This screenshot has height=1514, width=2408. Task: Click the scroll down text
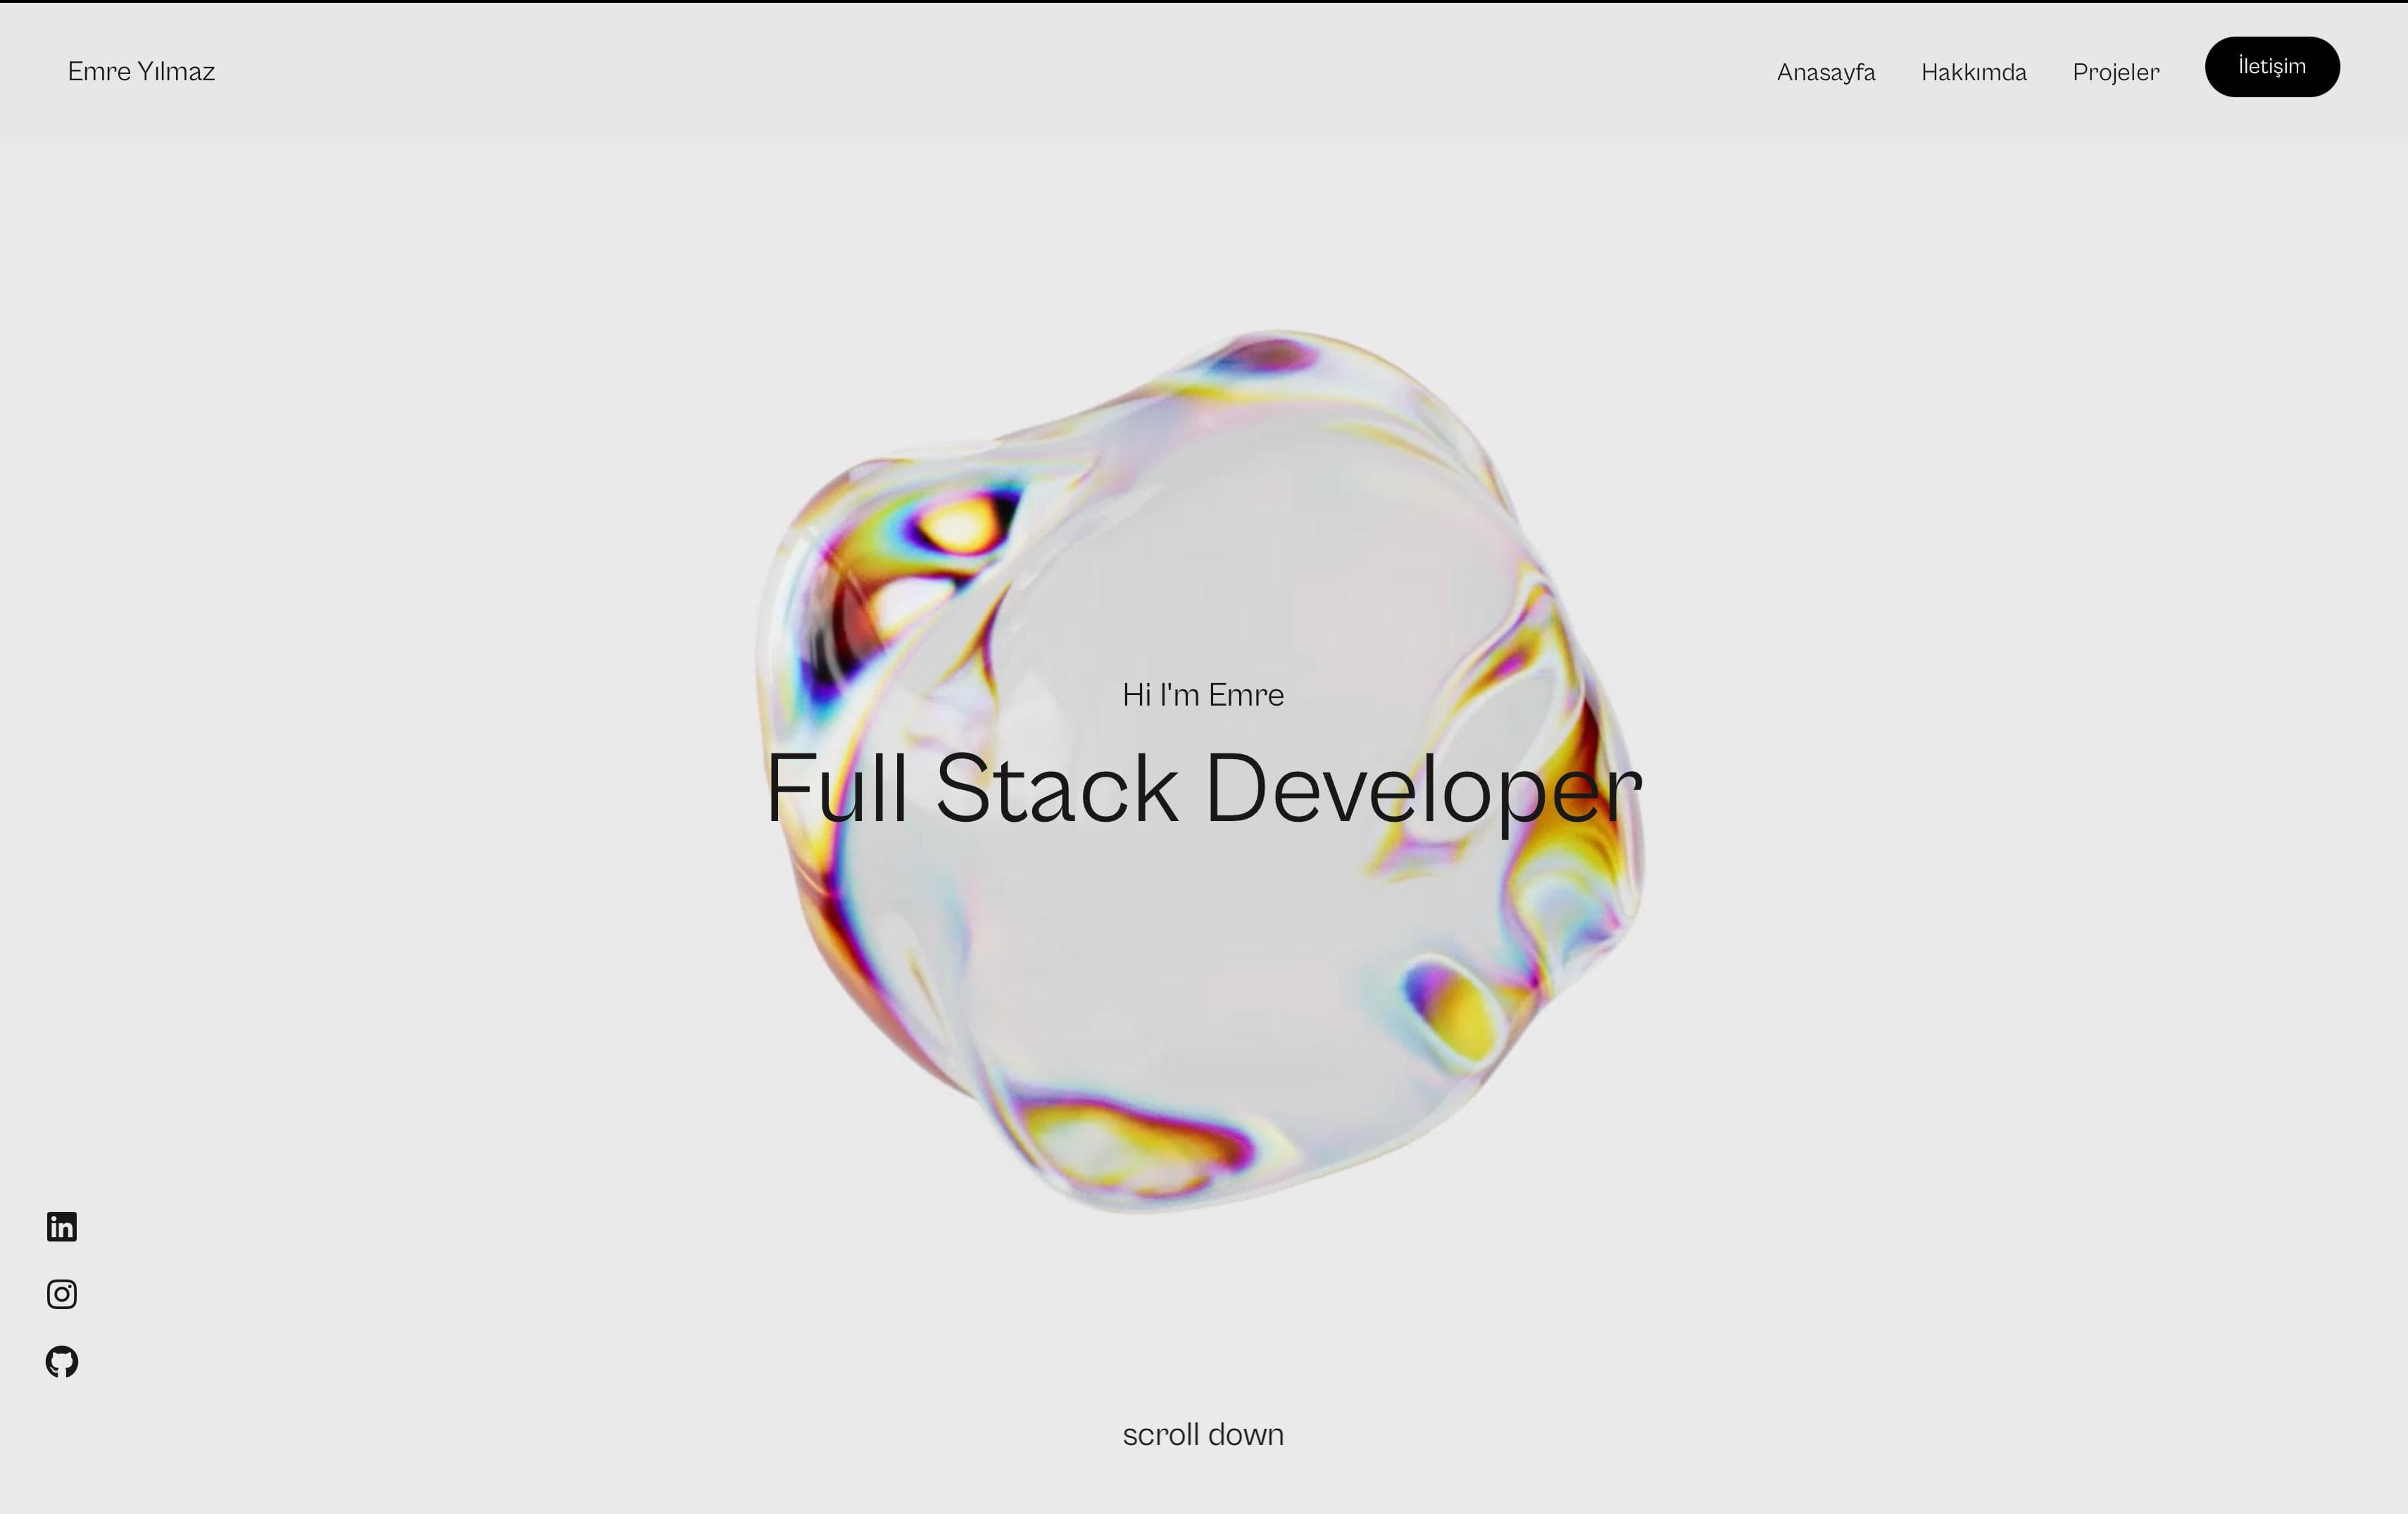point(1203,1434)
